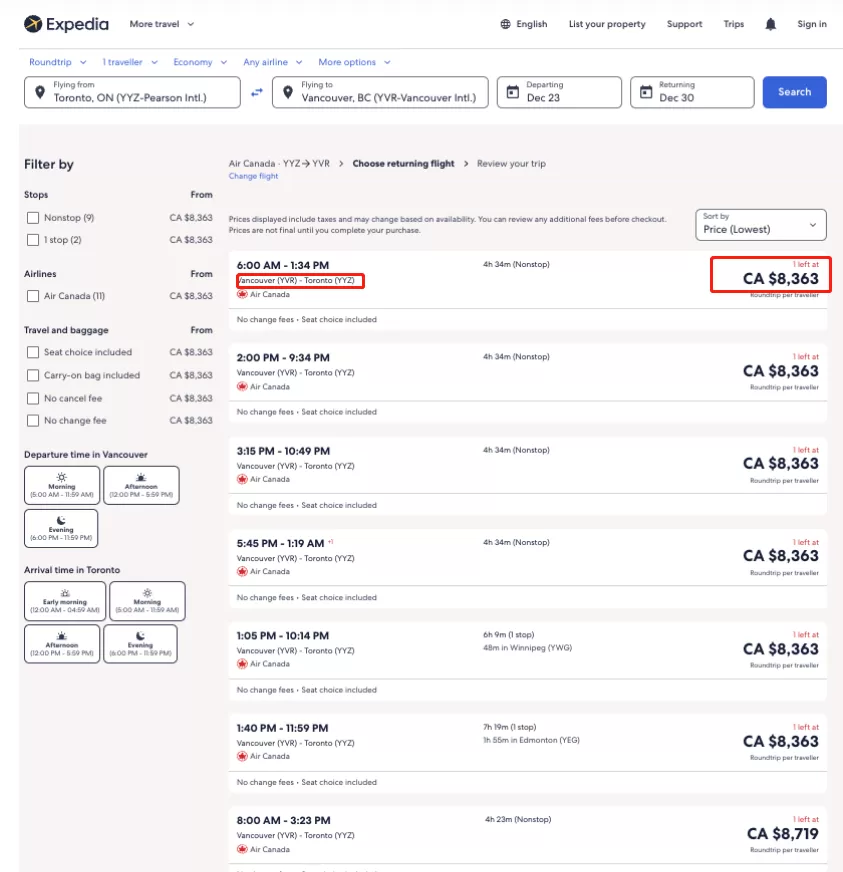The height and width of the screenshot is (872, 843).
Task: Click Review your trip breadcrumb
Action: (511, 164)
